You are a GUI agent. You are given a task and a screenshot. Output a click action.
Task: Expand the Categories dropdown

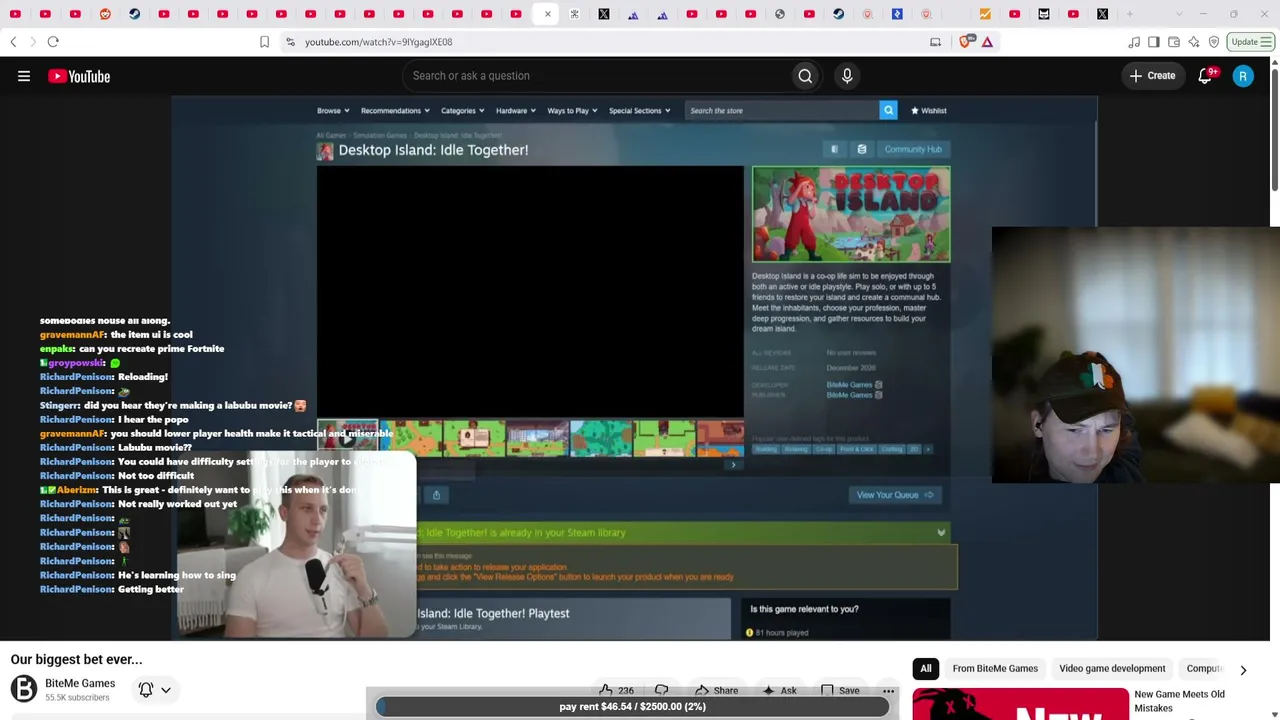[463, 111]
